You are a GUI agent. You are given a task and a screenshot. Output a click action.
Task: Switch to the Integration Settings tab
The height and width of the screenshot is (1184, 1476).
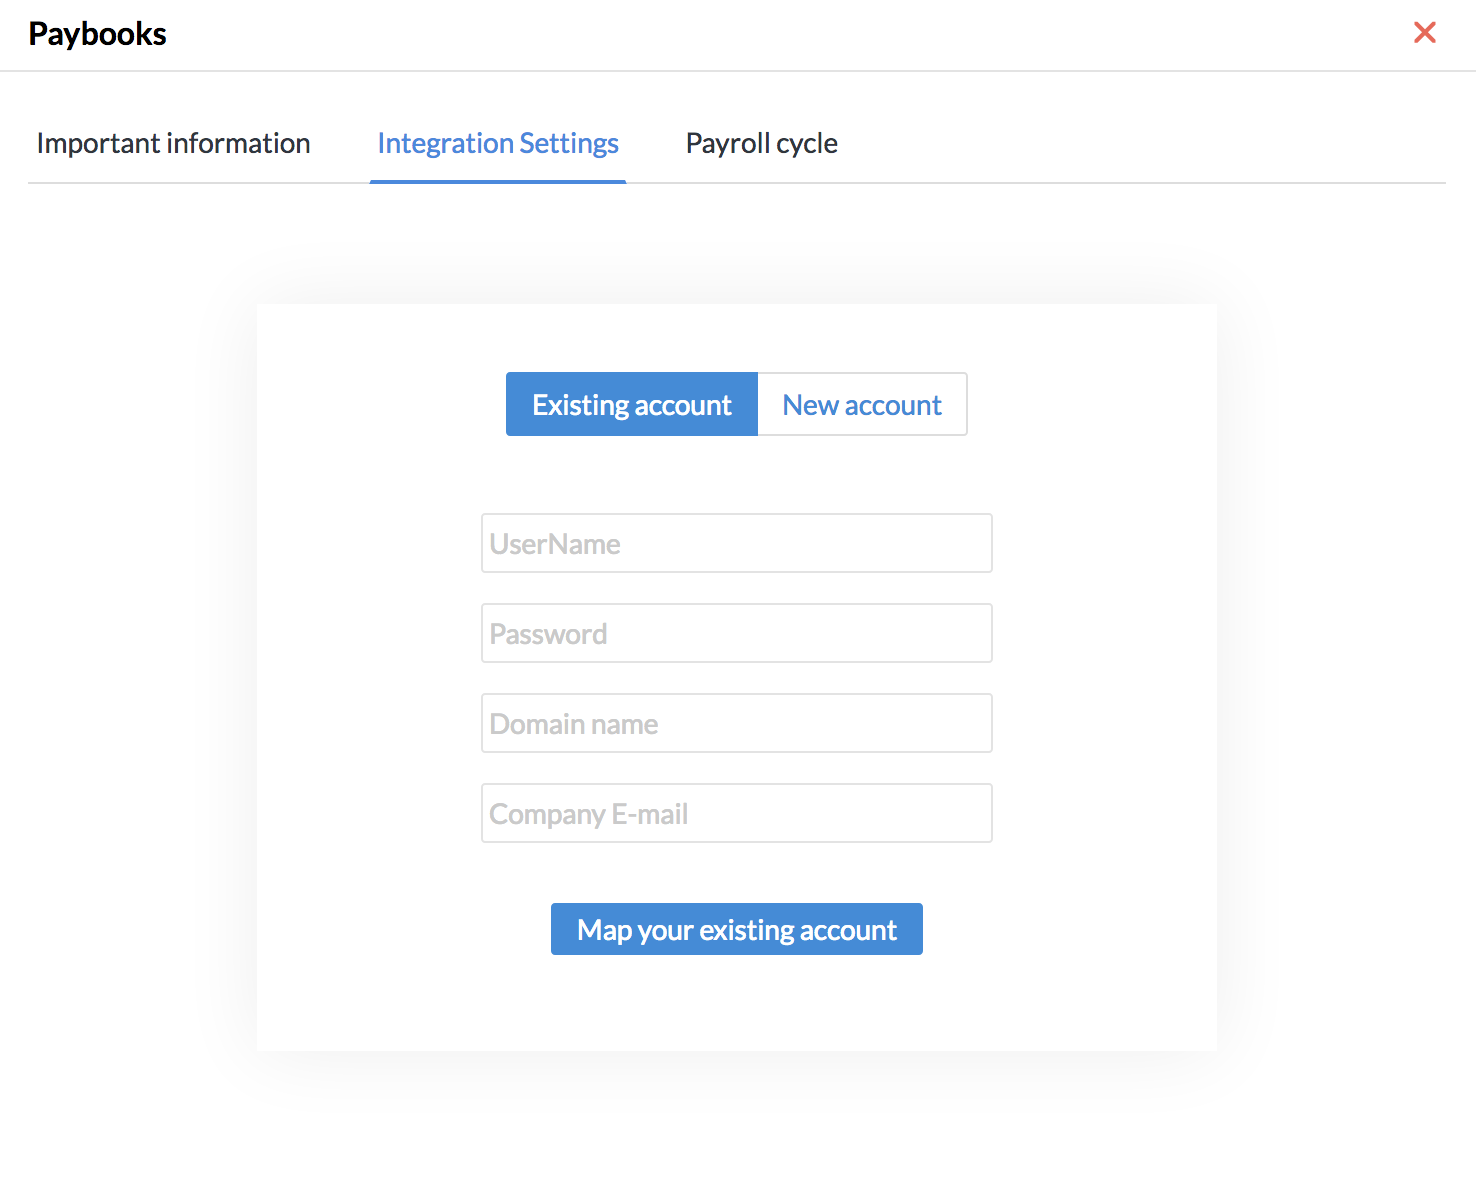[x=498, y=144]
